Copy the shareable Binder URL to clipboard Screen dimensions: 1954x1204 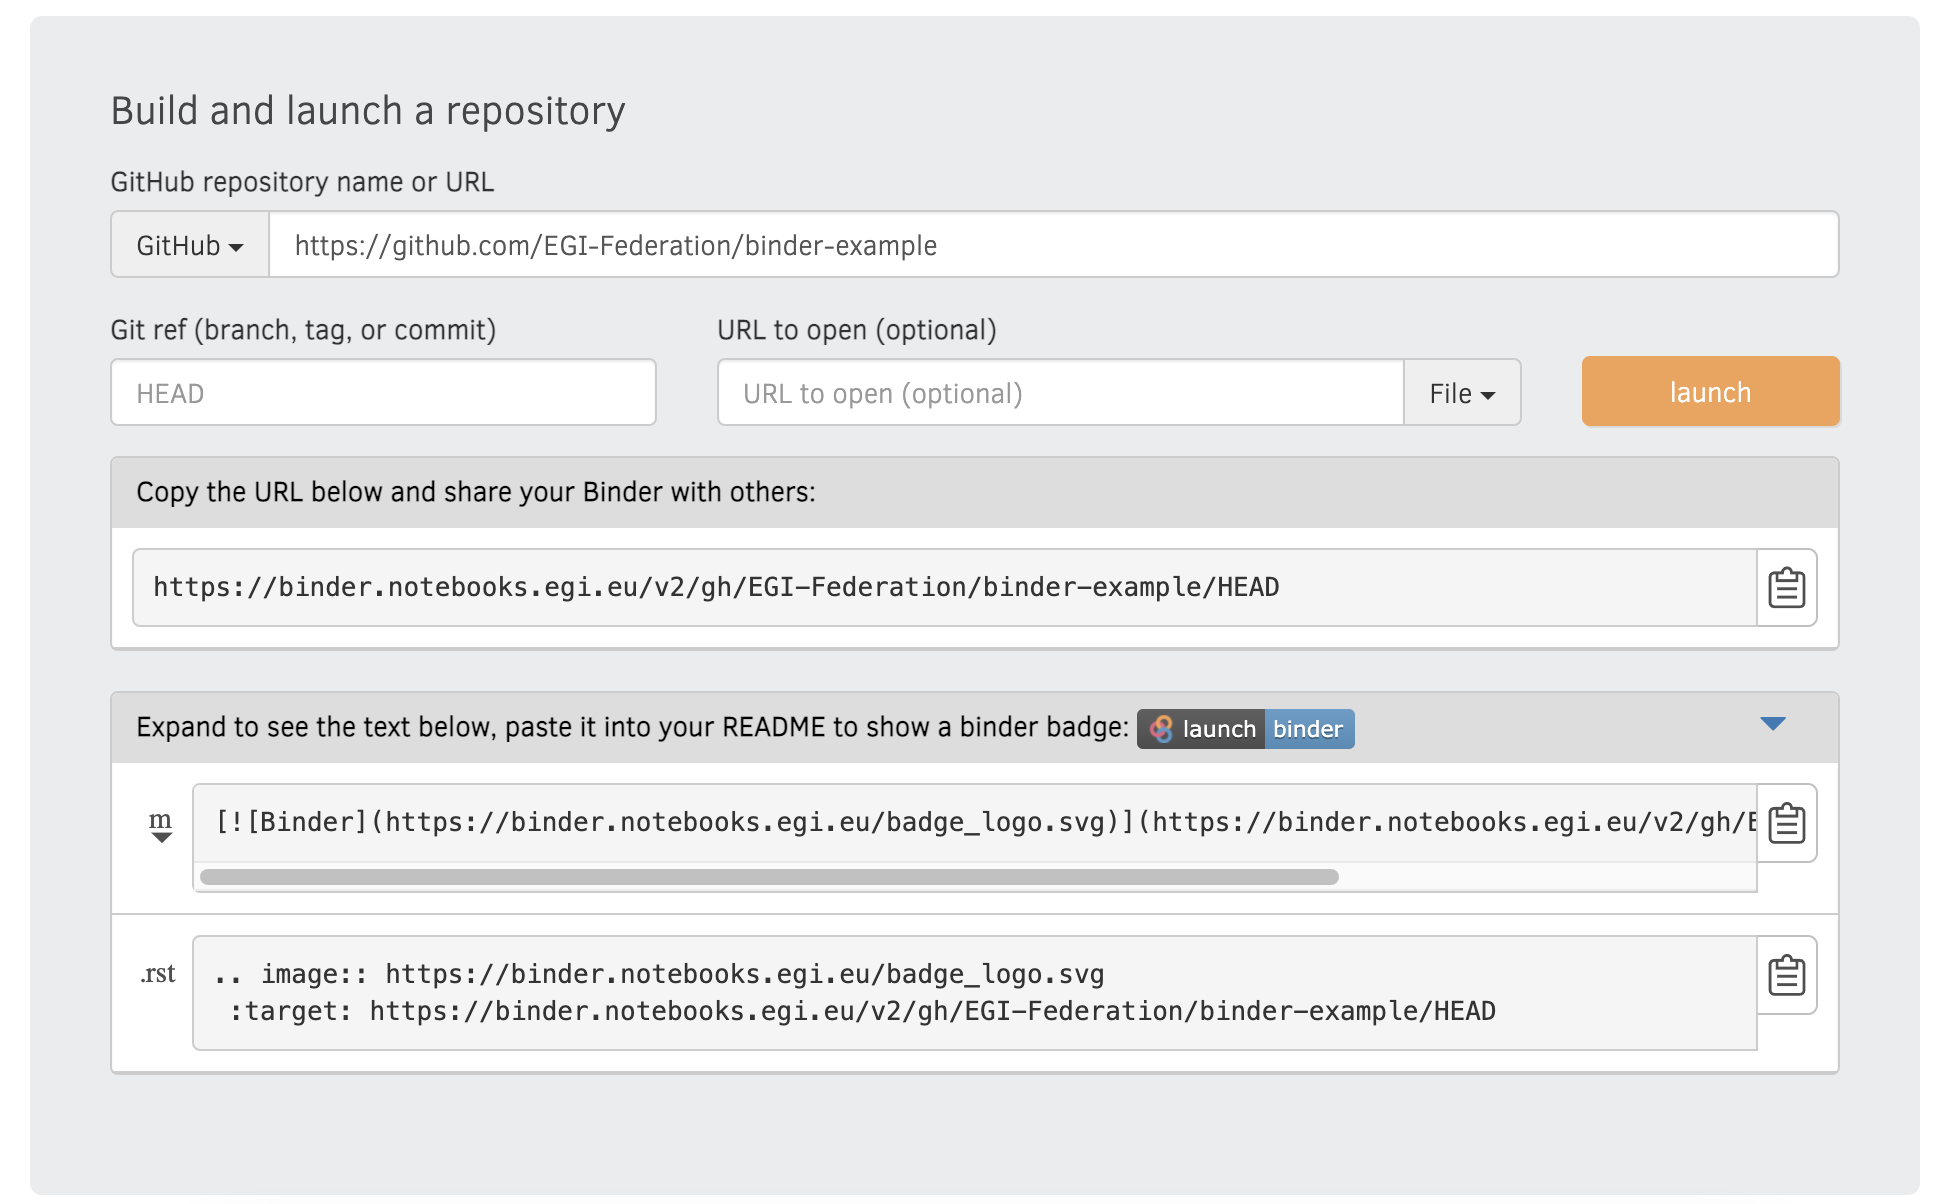point(1786,587)
